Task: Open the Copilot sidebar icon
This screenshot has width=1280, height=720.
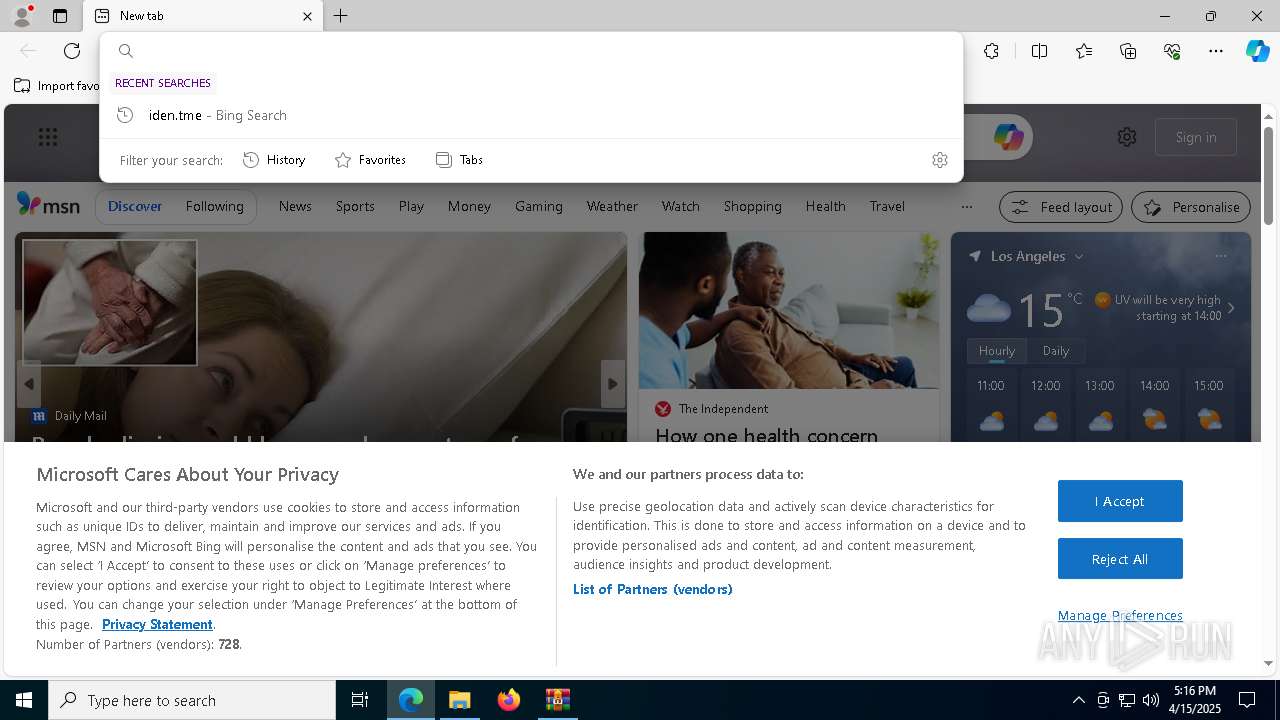Action: coord(1257,51)
